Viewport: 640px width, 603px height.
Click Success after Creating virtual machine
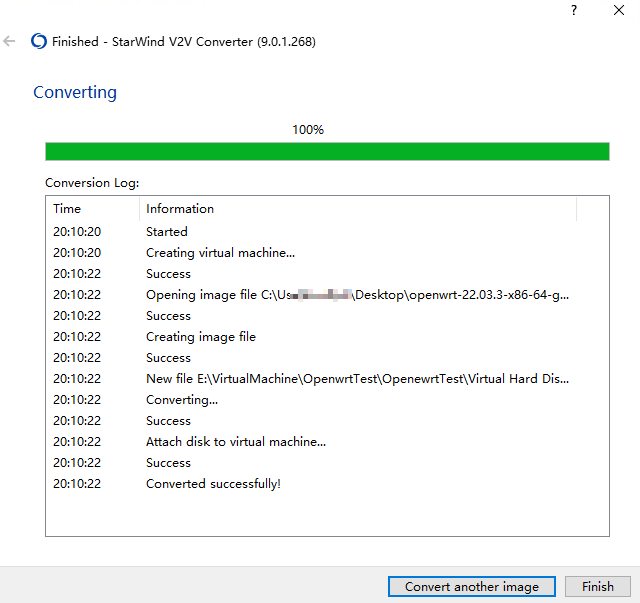[168, 274]
